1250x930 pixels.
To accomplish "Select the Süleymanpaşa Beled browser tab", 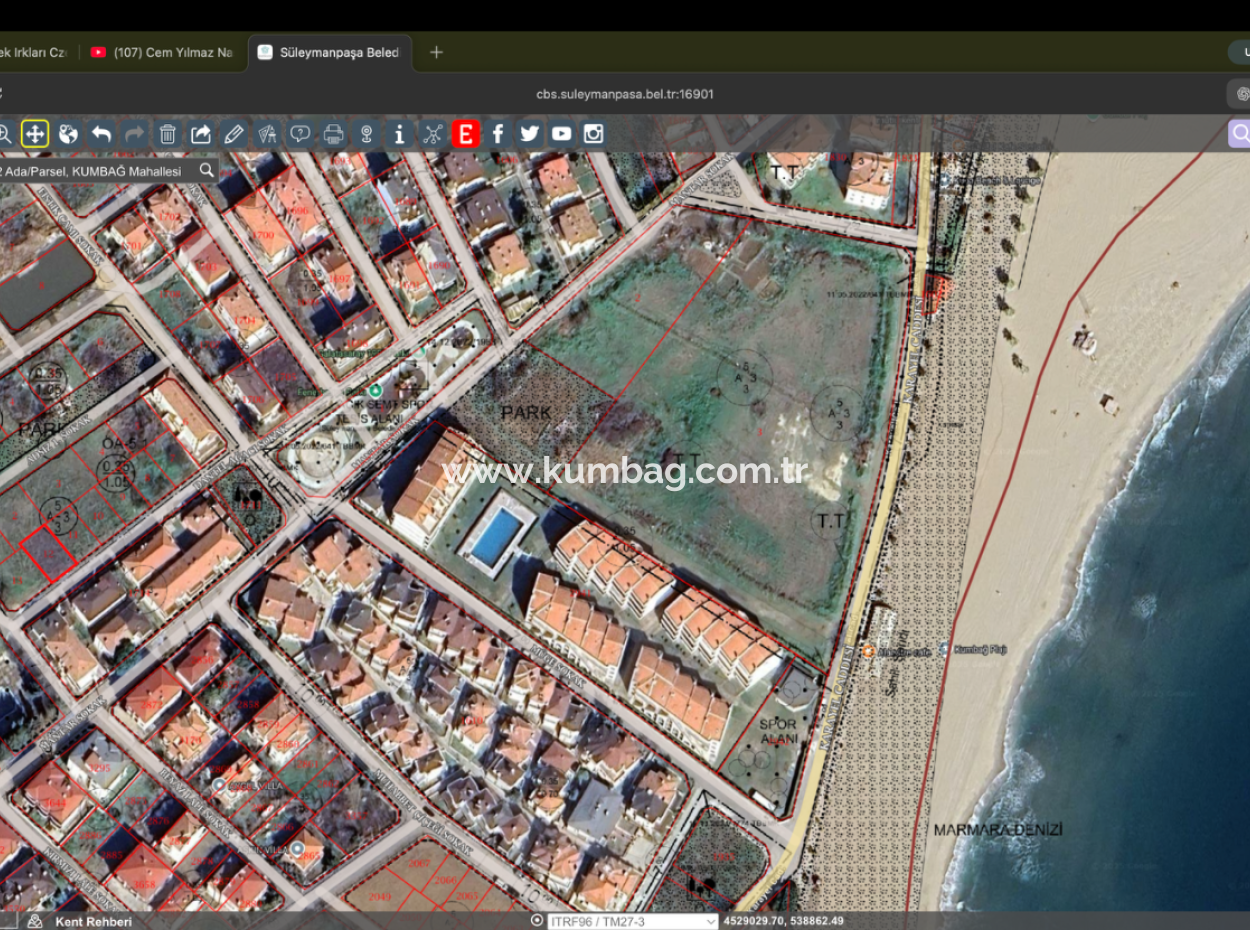I will point(330,52).
